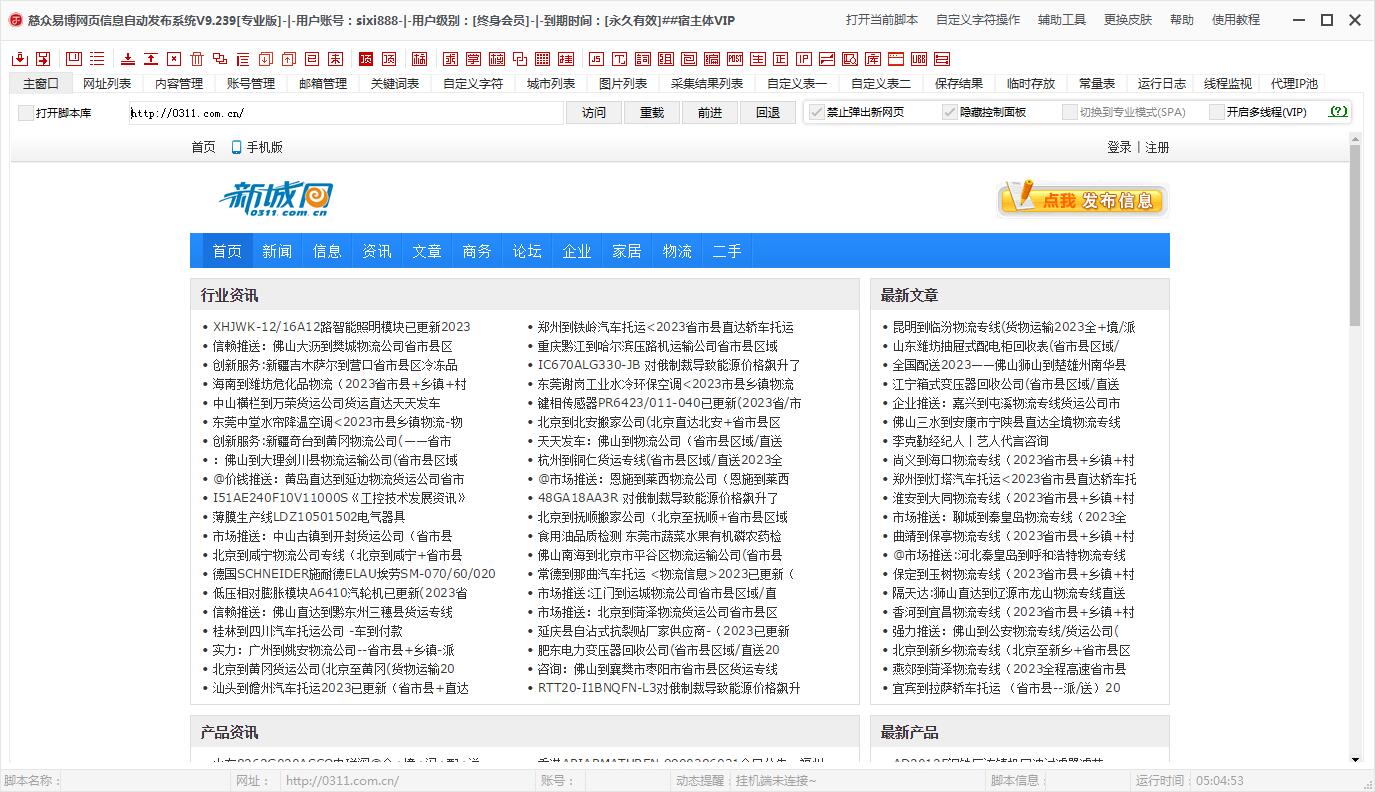Click the UBB toolbar icon
1375x792 pixels.
918,59
